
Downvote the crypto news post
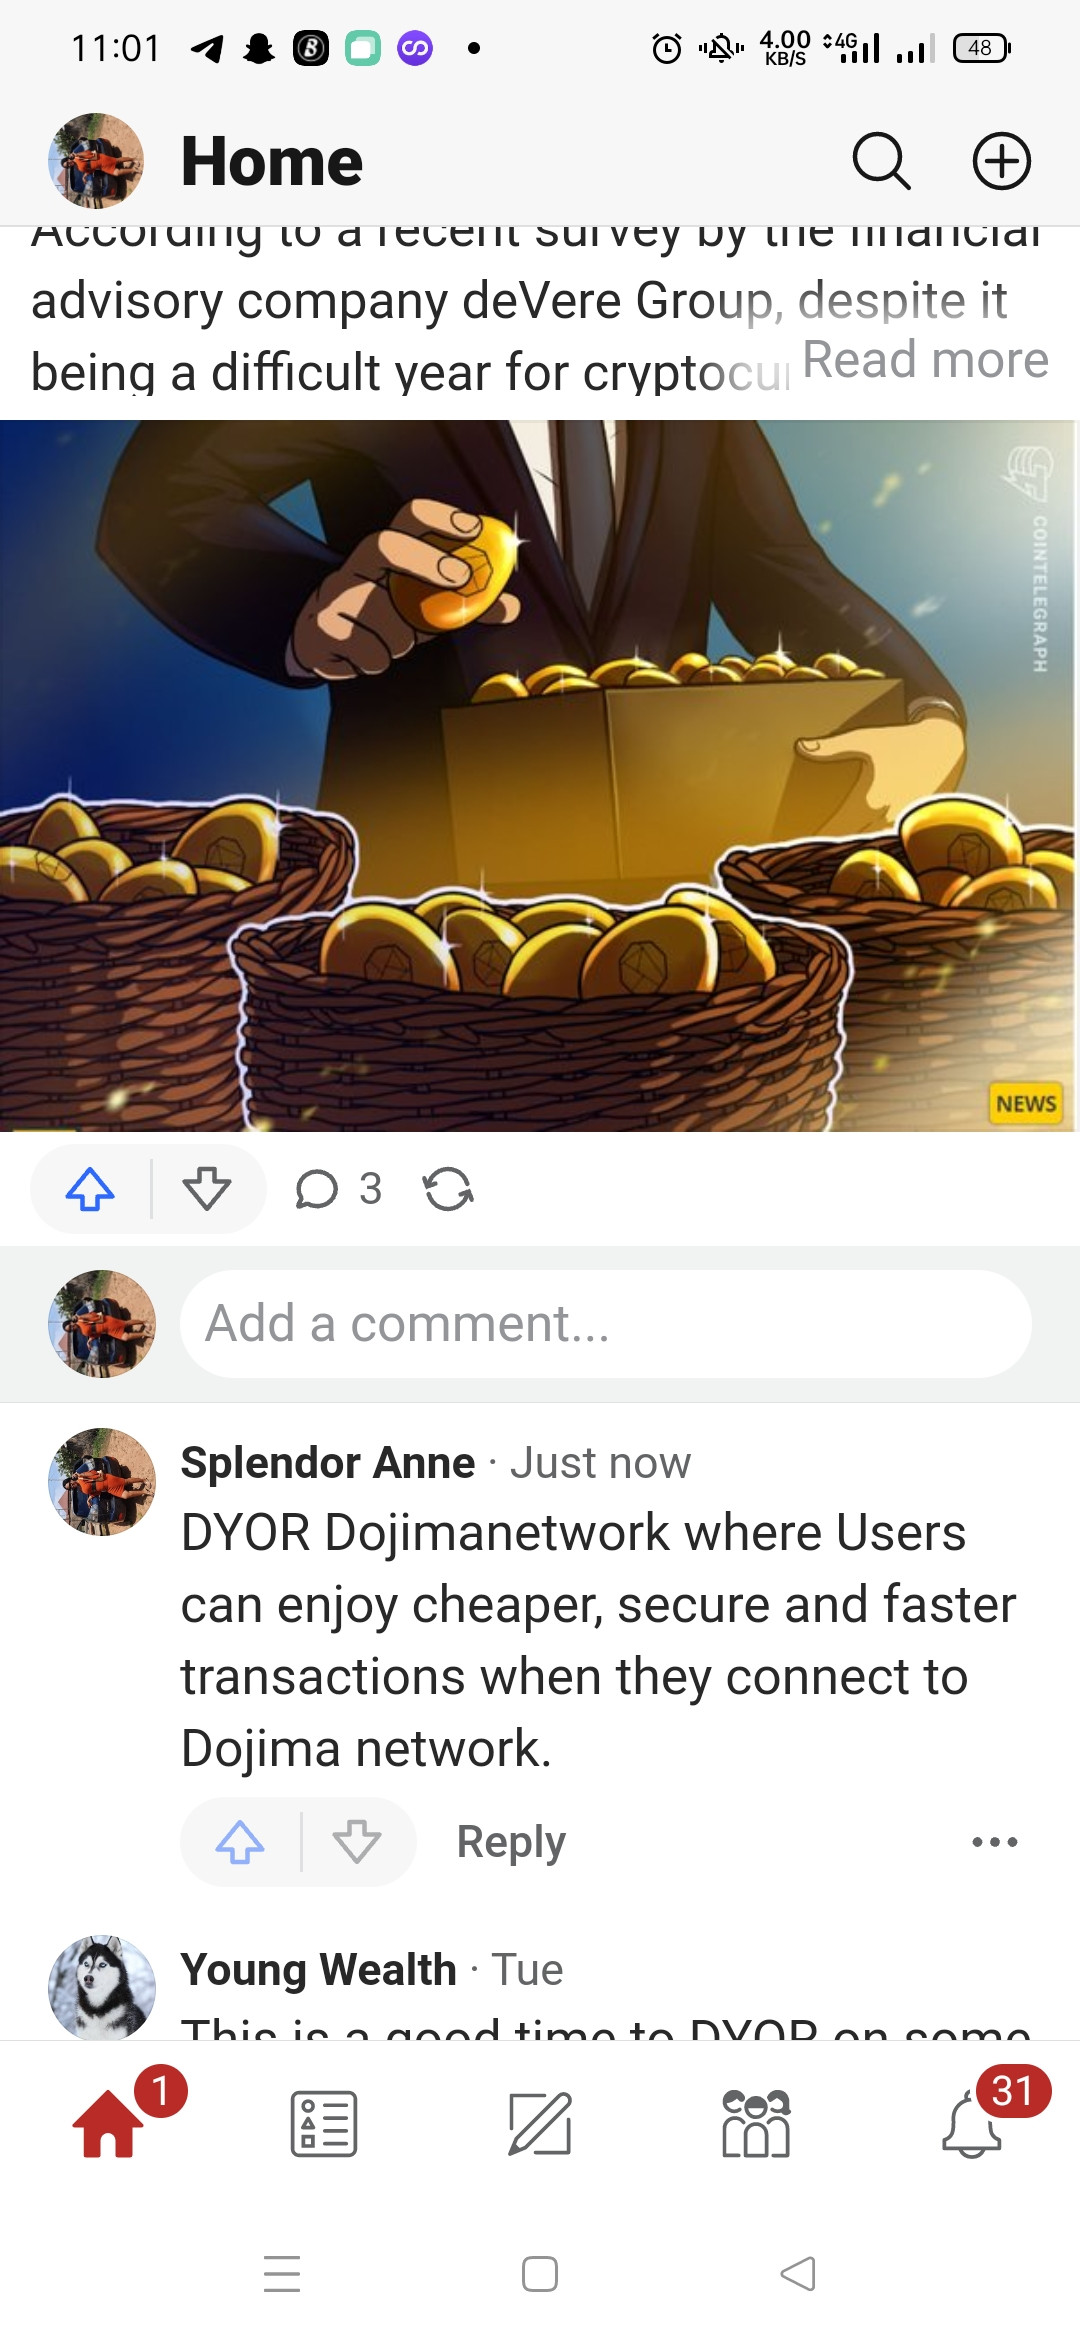[207, 1189]
